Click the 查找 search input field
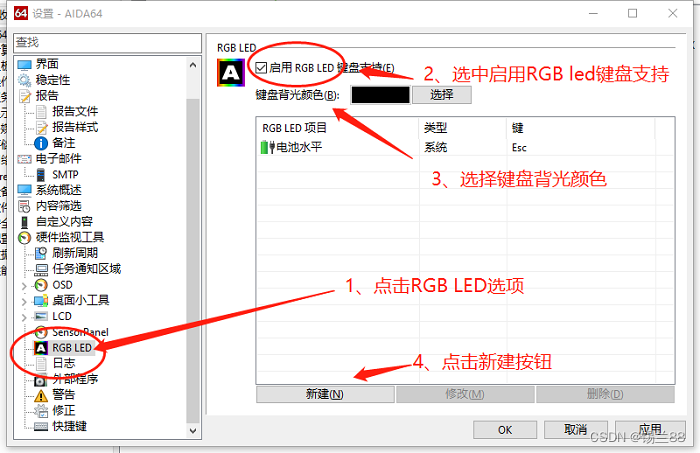Screen dimensions: 700x453 click(x=108, y=43)
